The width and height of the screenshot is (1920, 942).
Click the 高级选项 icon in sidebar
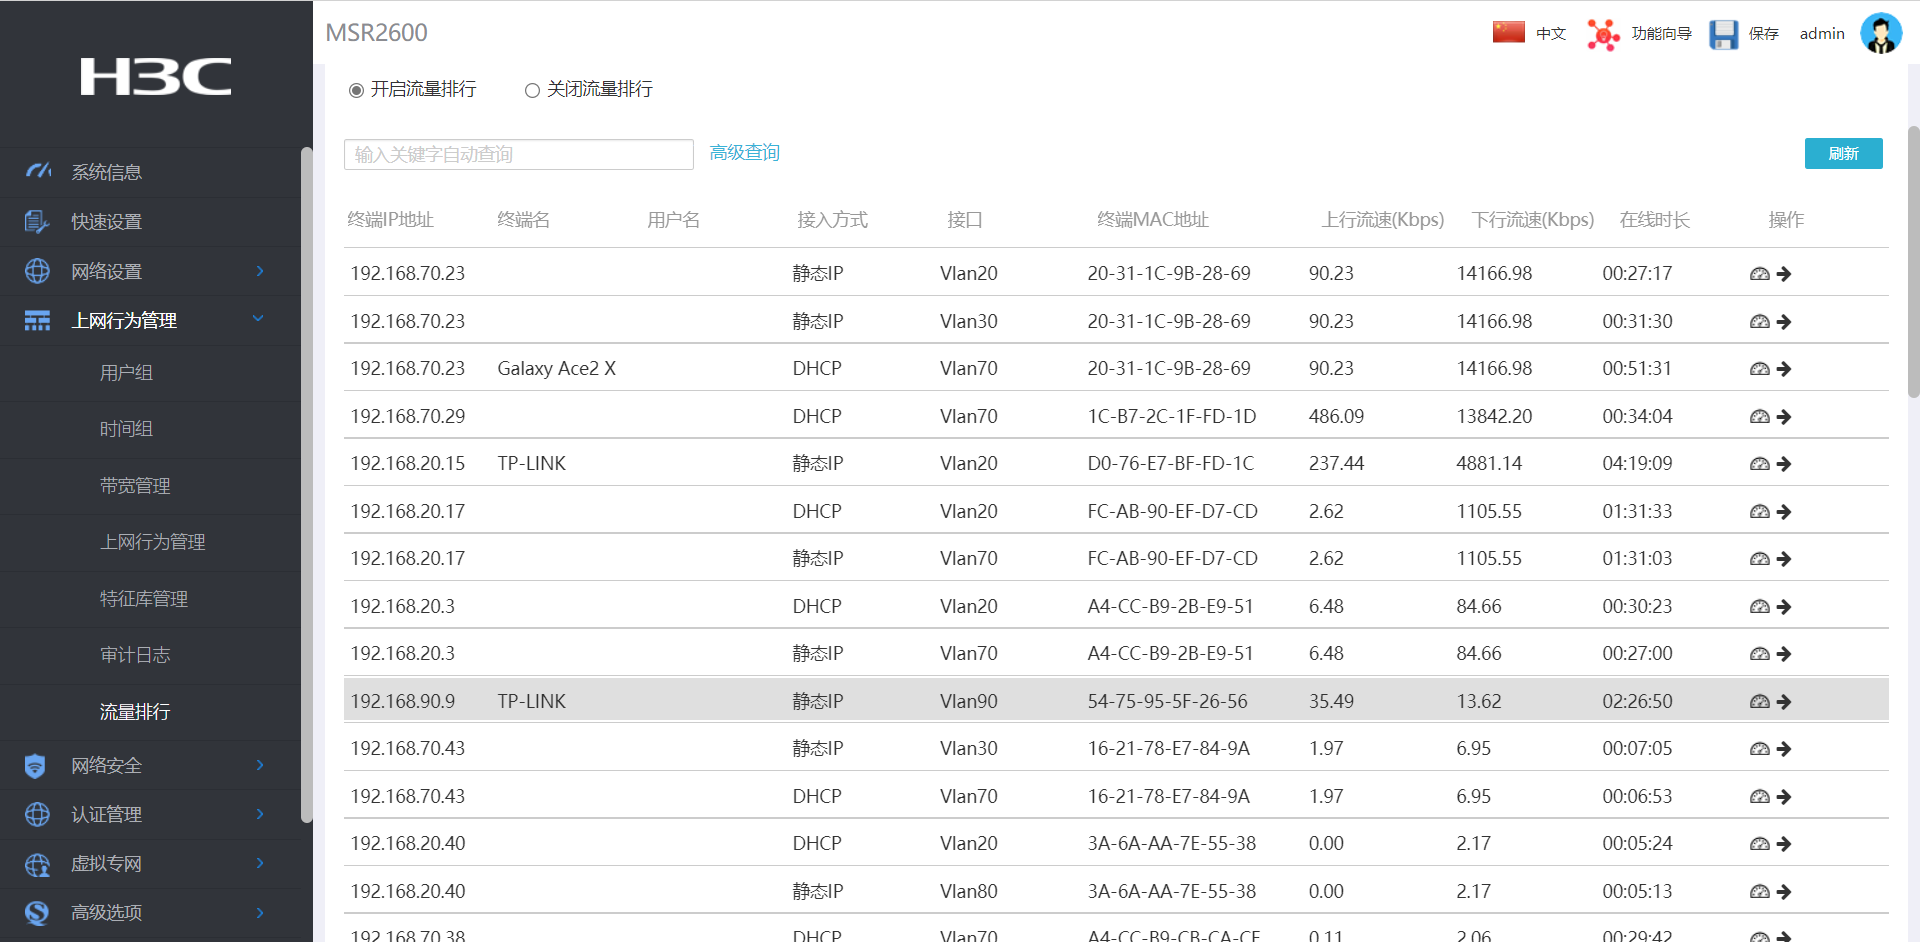pos(37,912)
